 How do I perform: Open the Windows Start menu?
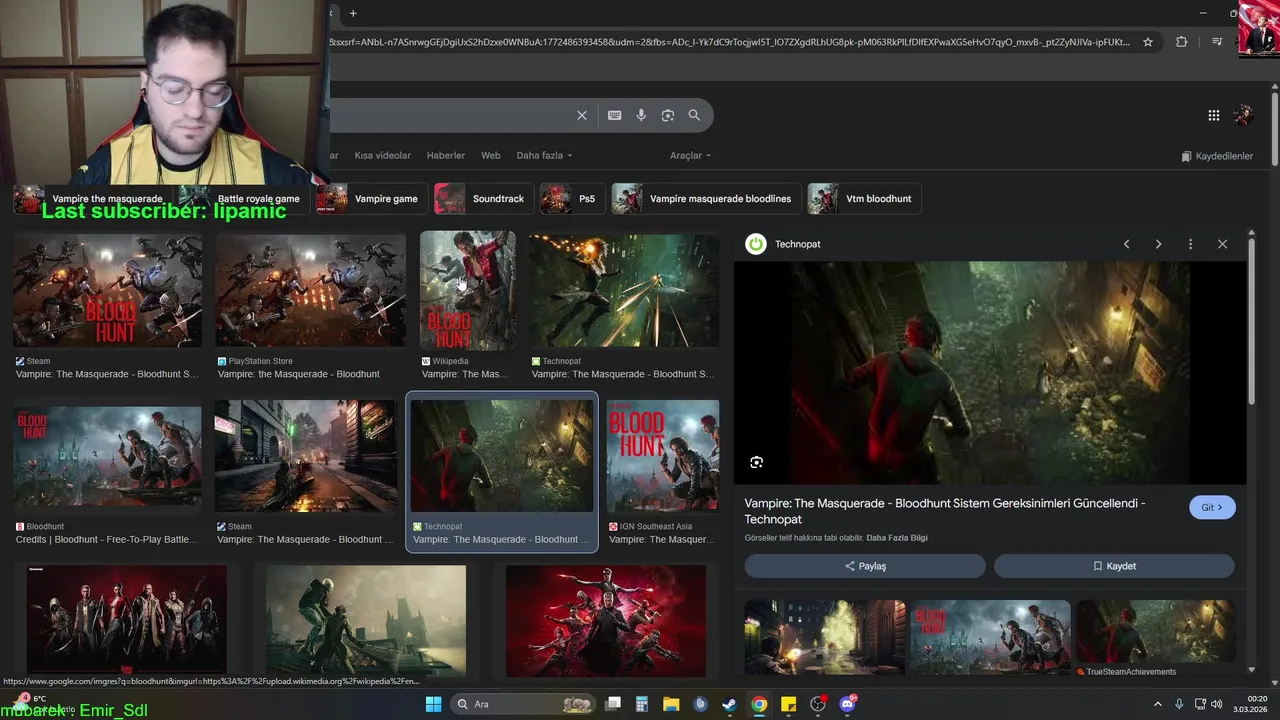433,704
